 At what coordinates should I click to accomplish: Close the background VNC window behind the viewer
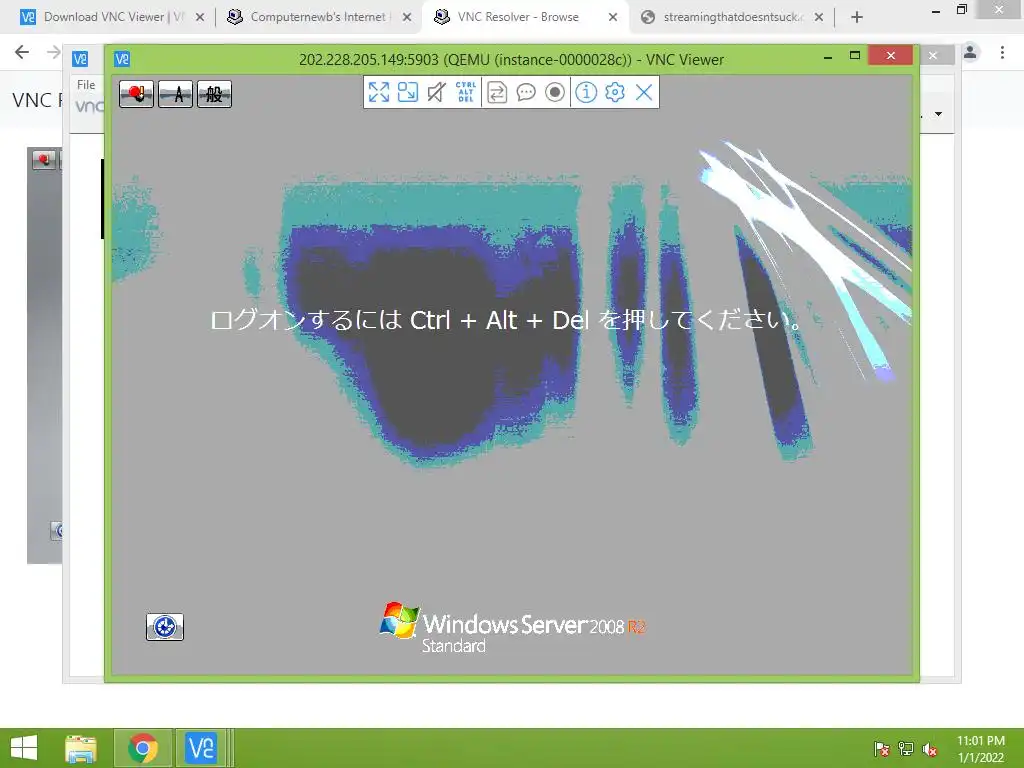pyautogui.click(x=933, y=56)
